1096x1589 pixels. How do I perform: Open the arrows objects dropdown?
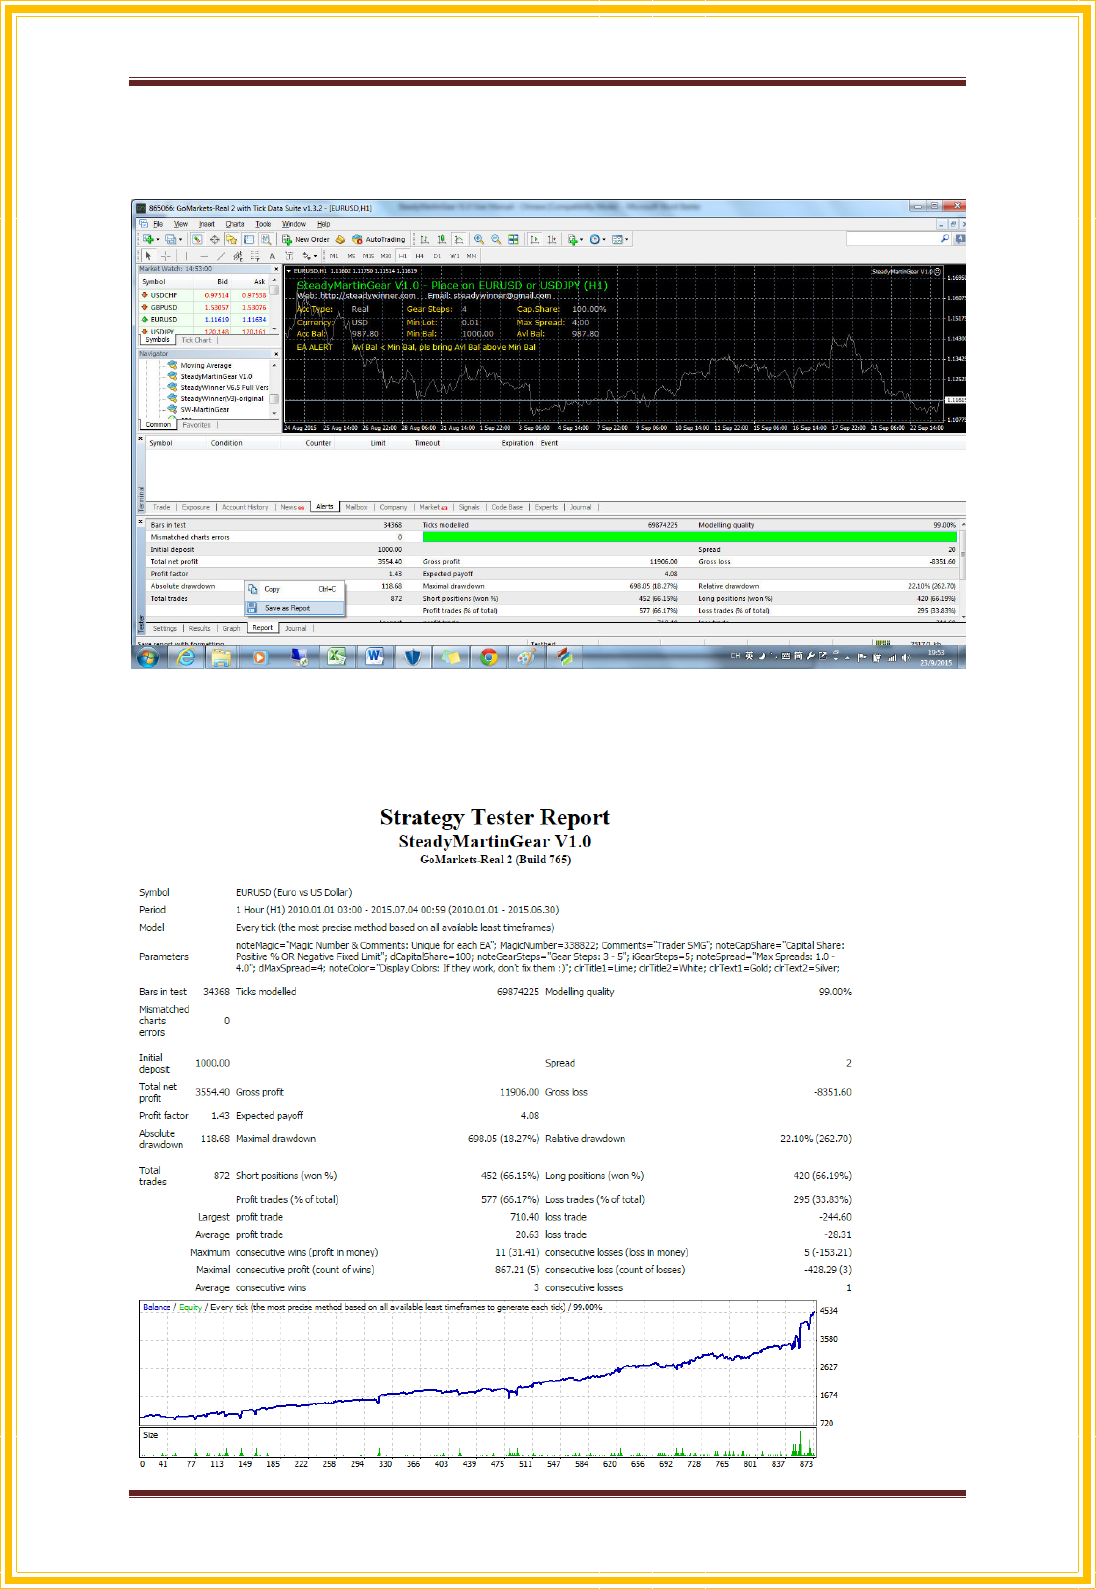(x=311, y=256)
